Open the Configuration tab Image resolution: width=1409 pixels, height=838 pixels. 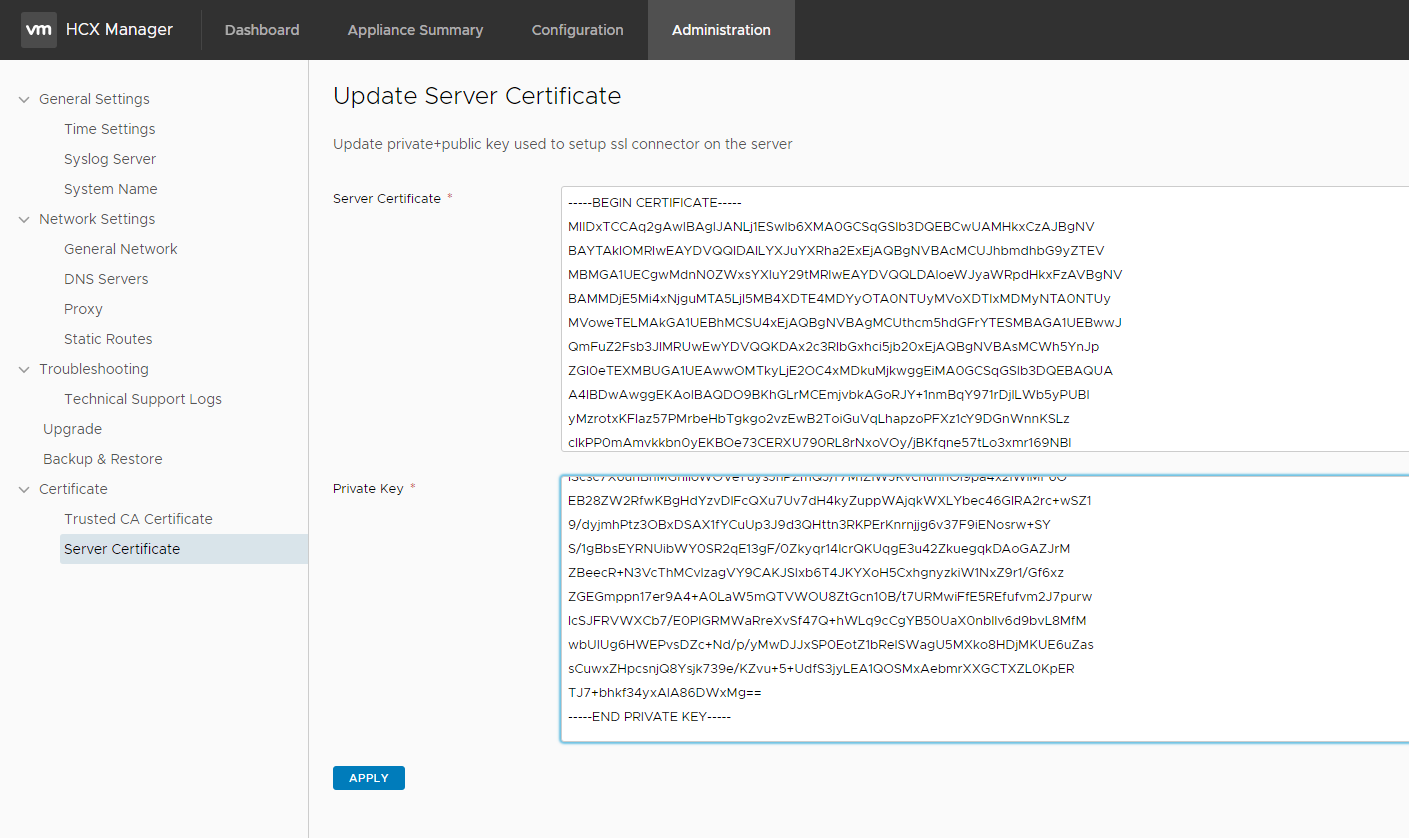coord(577,30)
